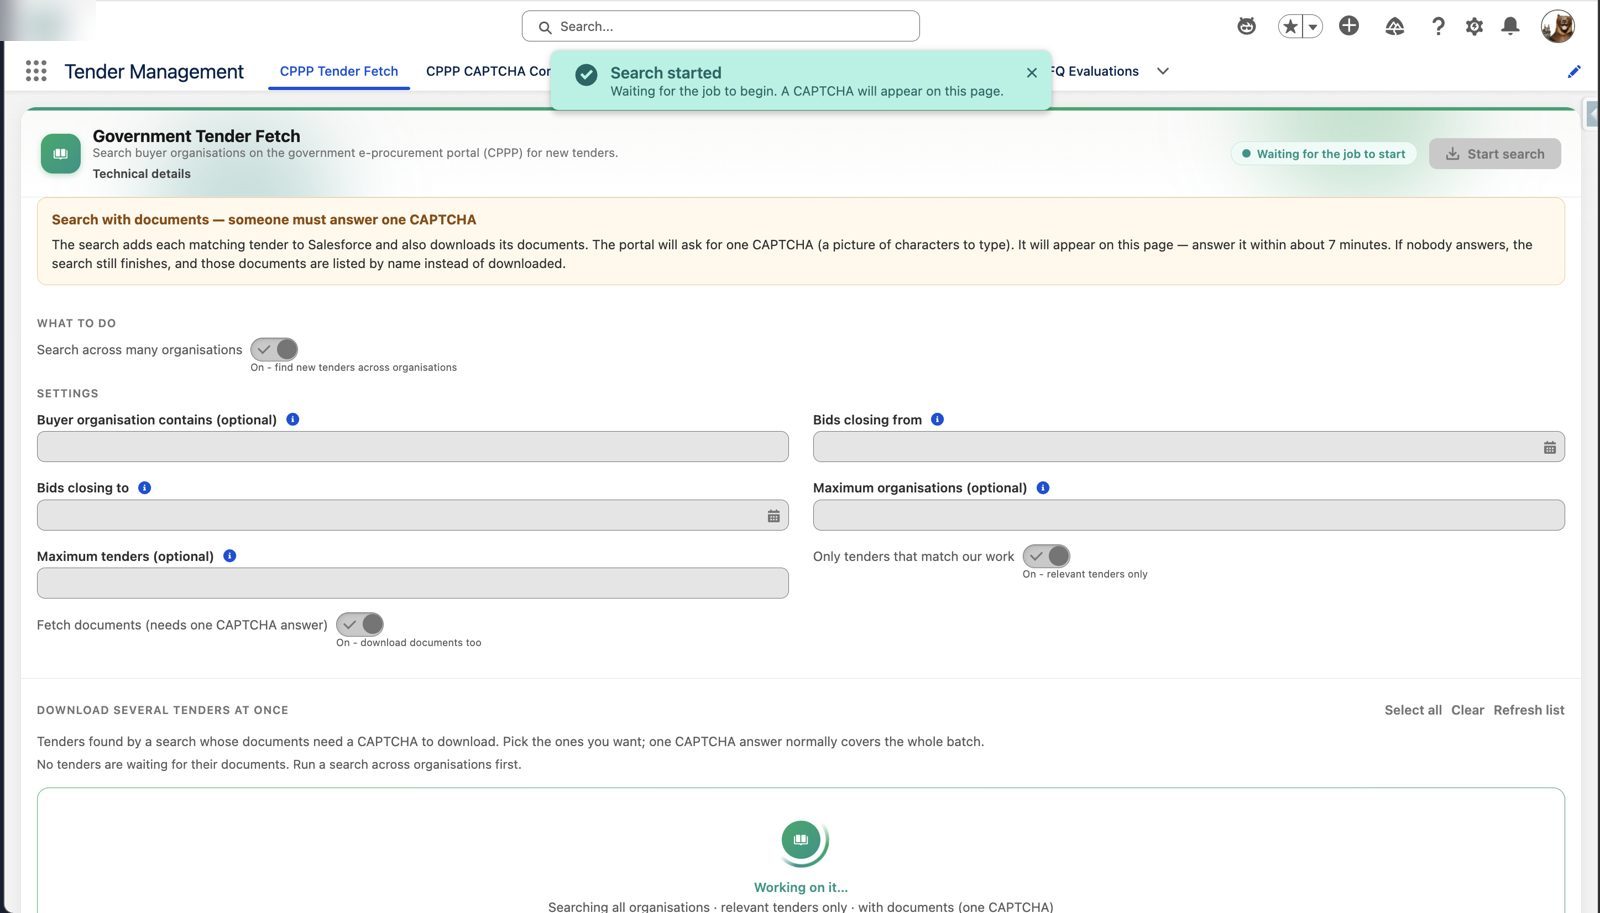Click the Bids closing to date field
The height and width of the screenshot is (913, 1600).
point(413,515)
